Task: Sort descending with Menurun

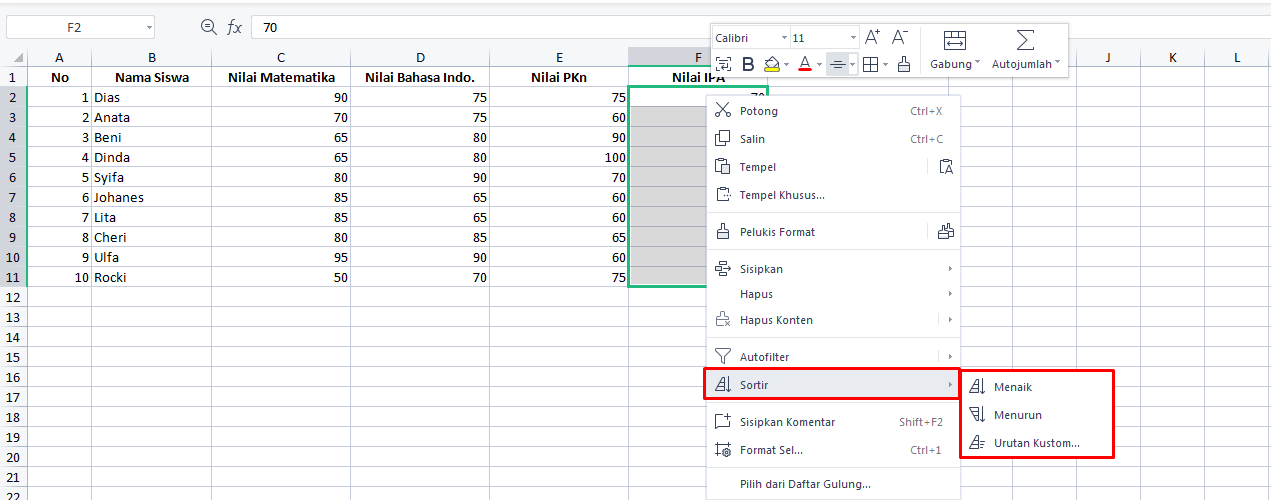Action: [1036, 415]
